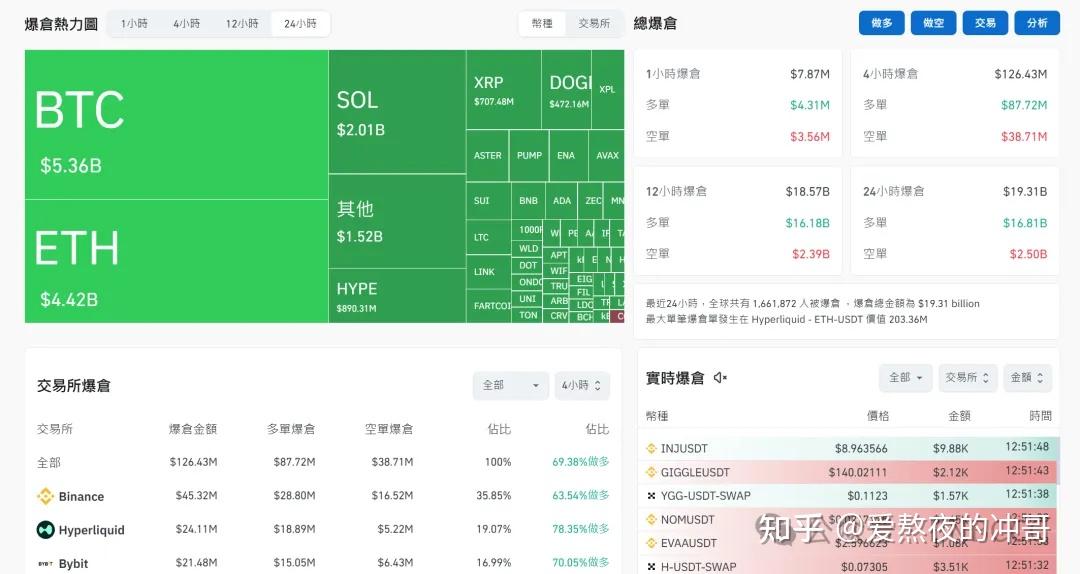Click the AVAX heatmap tile
The height and width of the screenshot is (574, 1080).
point(607,156)
